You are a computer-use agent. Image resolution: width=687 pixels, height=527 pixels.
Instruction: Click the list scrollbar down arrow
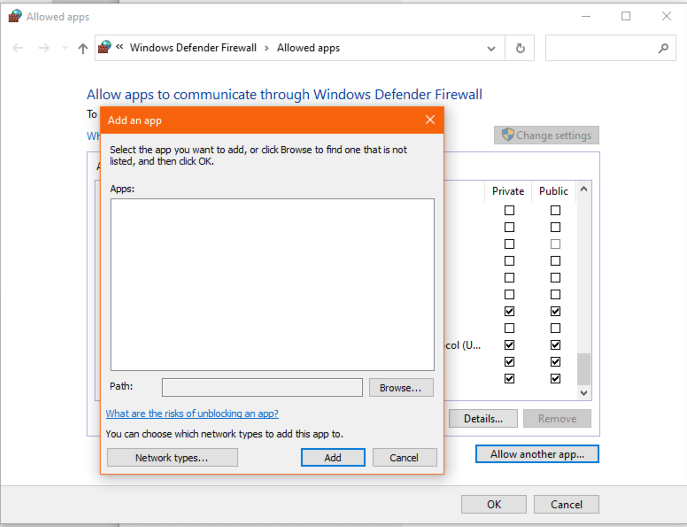click(x=584, y=393)
